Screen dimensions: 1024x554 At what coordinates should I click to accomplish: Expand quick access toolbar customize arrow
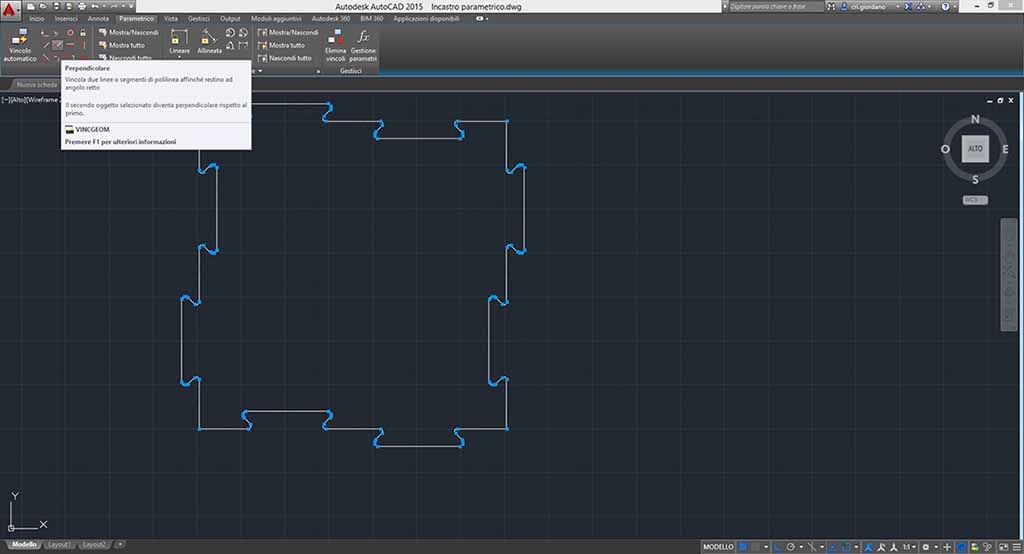(x=131, y=7)
